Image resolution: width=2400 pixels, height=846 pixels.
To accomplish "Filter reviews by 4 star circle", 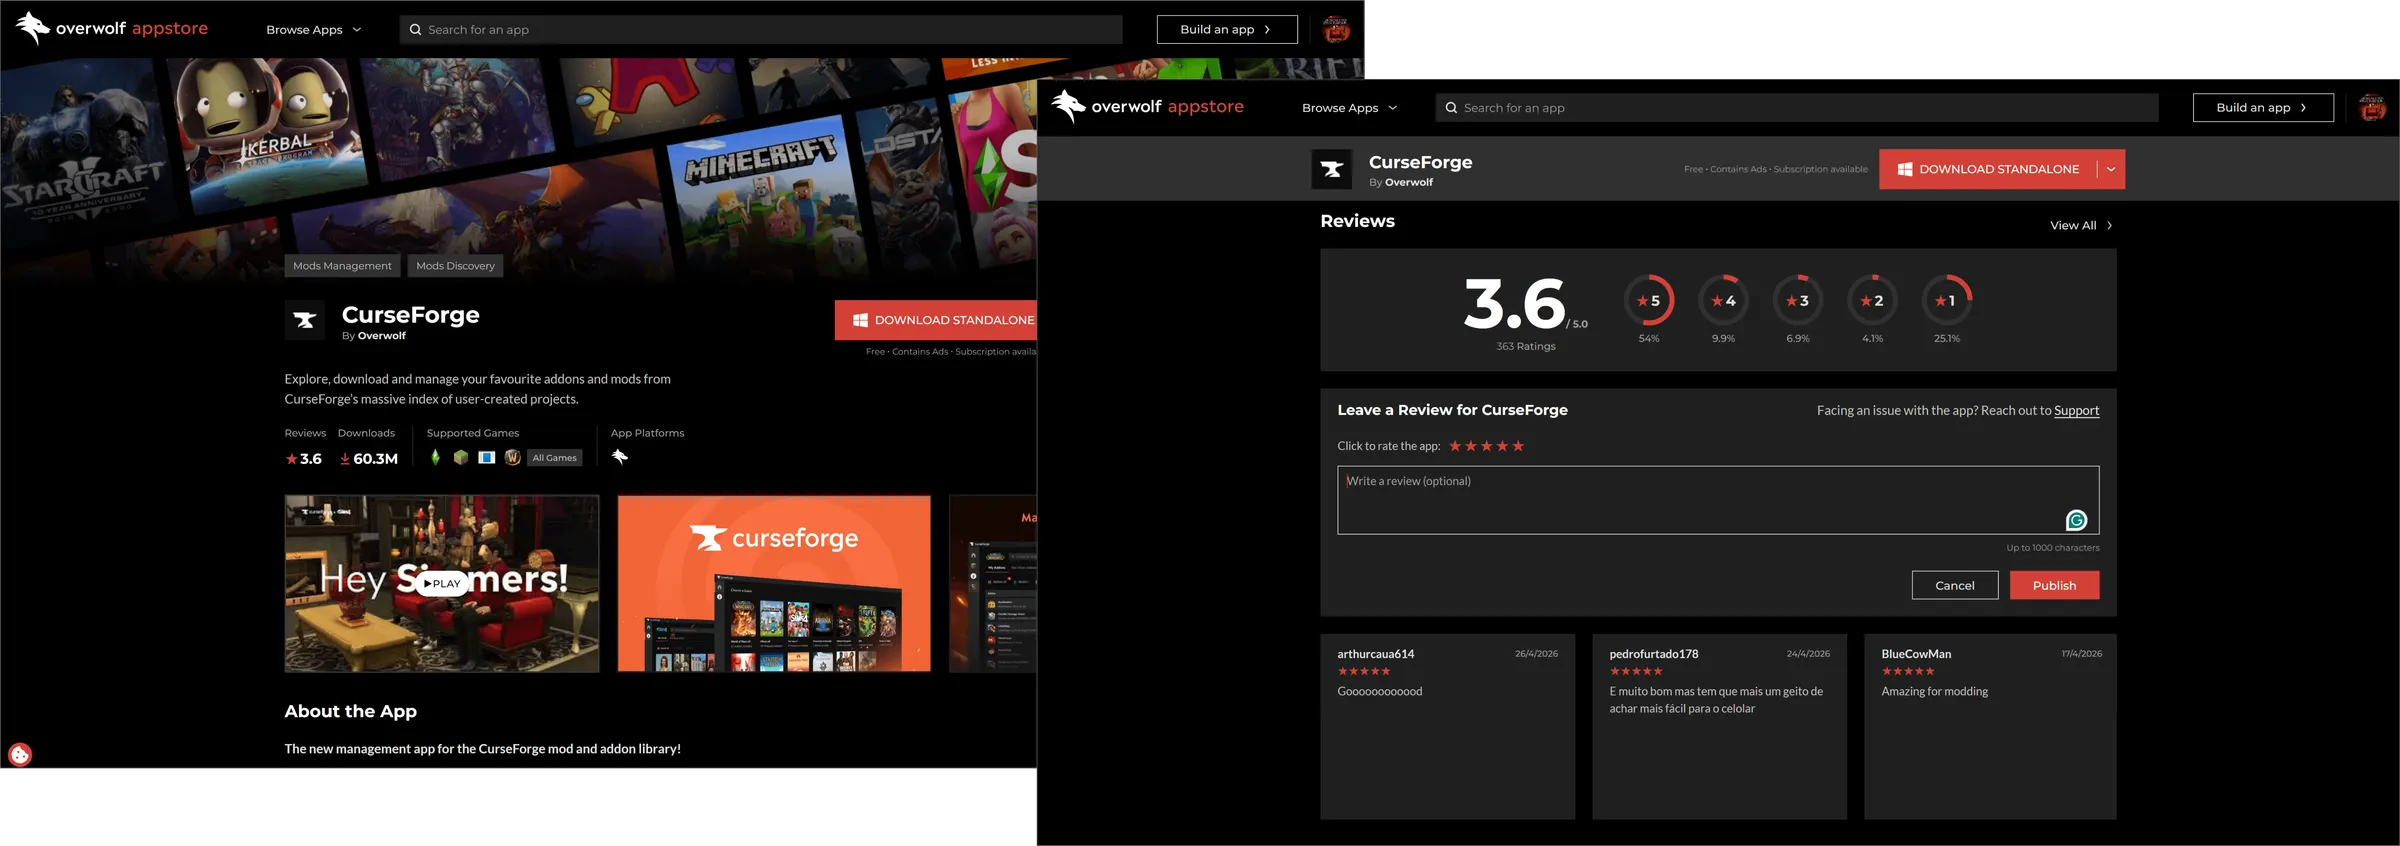I will coord(1724,300).
